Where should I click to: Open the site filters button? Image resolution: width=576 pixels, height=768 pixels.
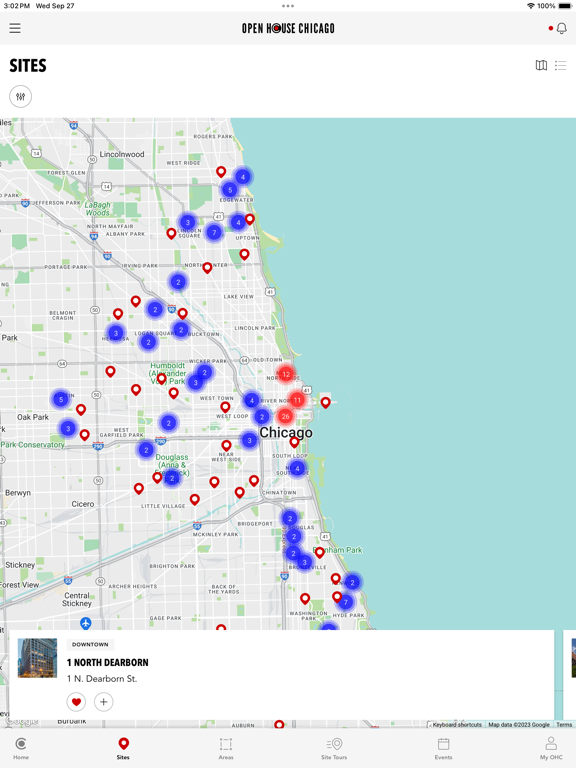click(x=21, y=96)
